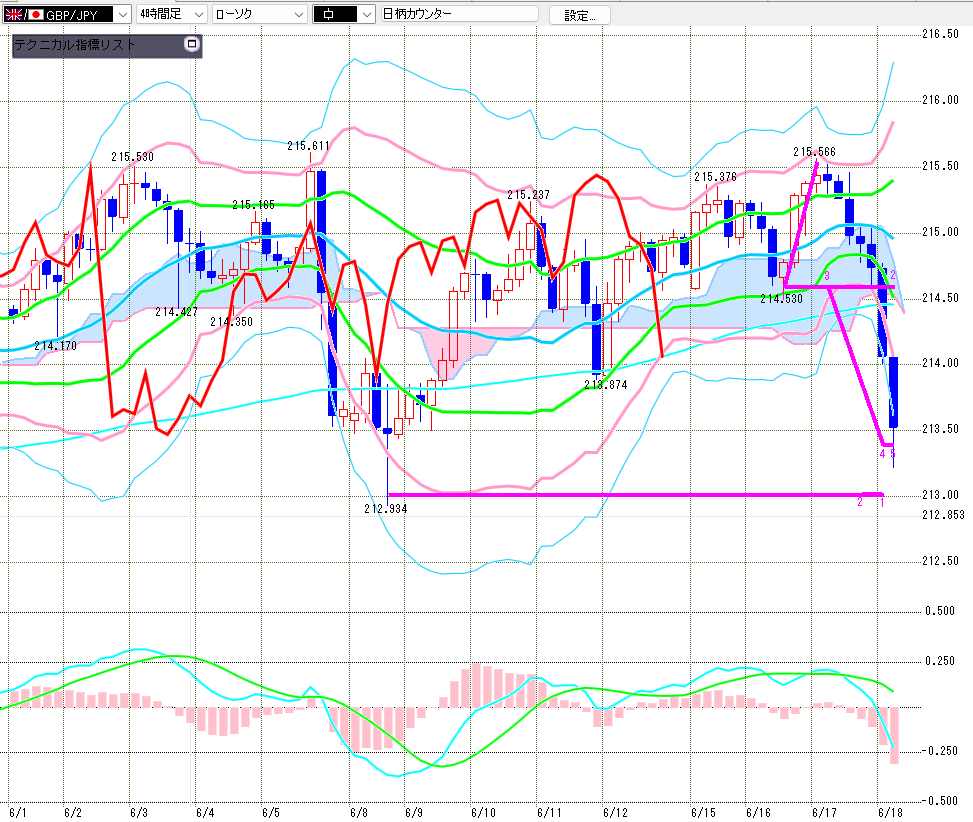The height and width of the screenshot is (822, 973).
Task: Click the 6/12 date label on the time axis
Action: 616,813
